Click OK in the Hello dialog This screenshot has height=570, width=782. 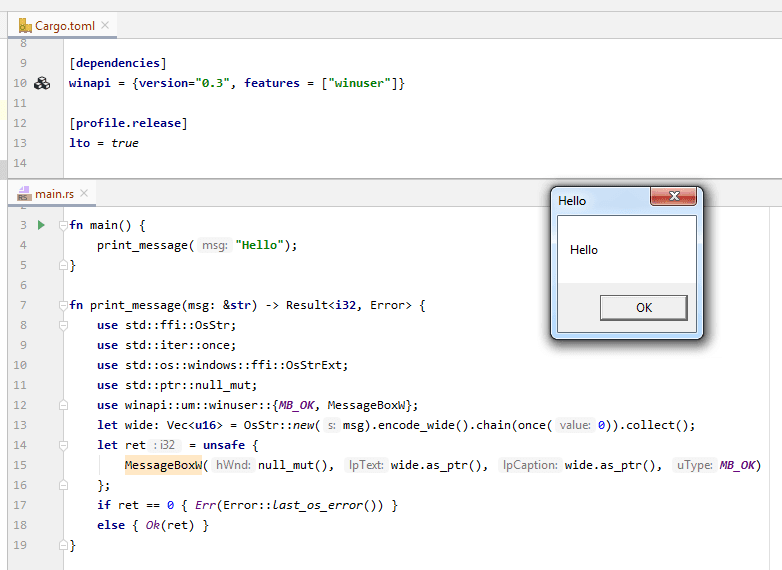coord(643,308)
